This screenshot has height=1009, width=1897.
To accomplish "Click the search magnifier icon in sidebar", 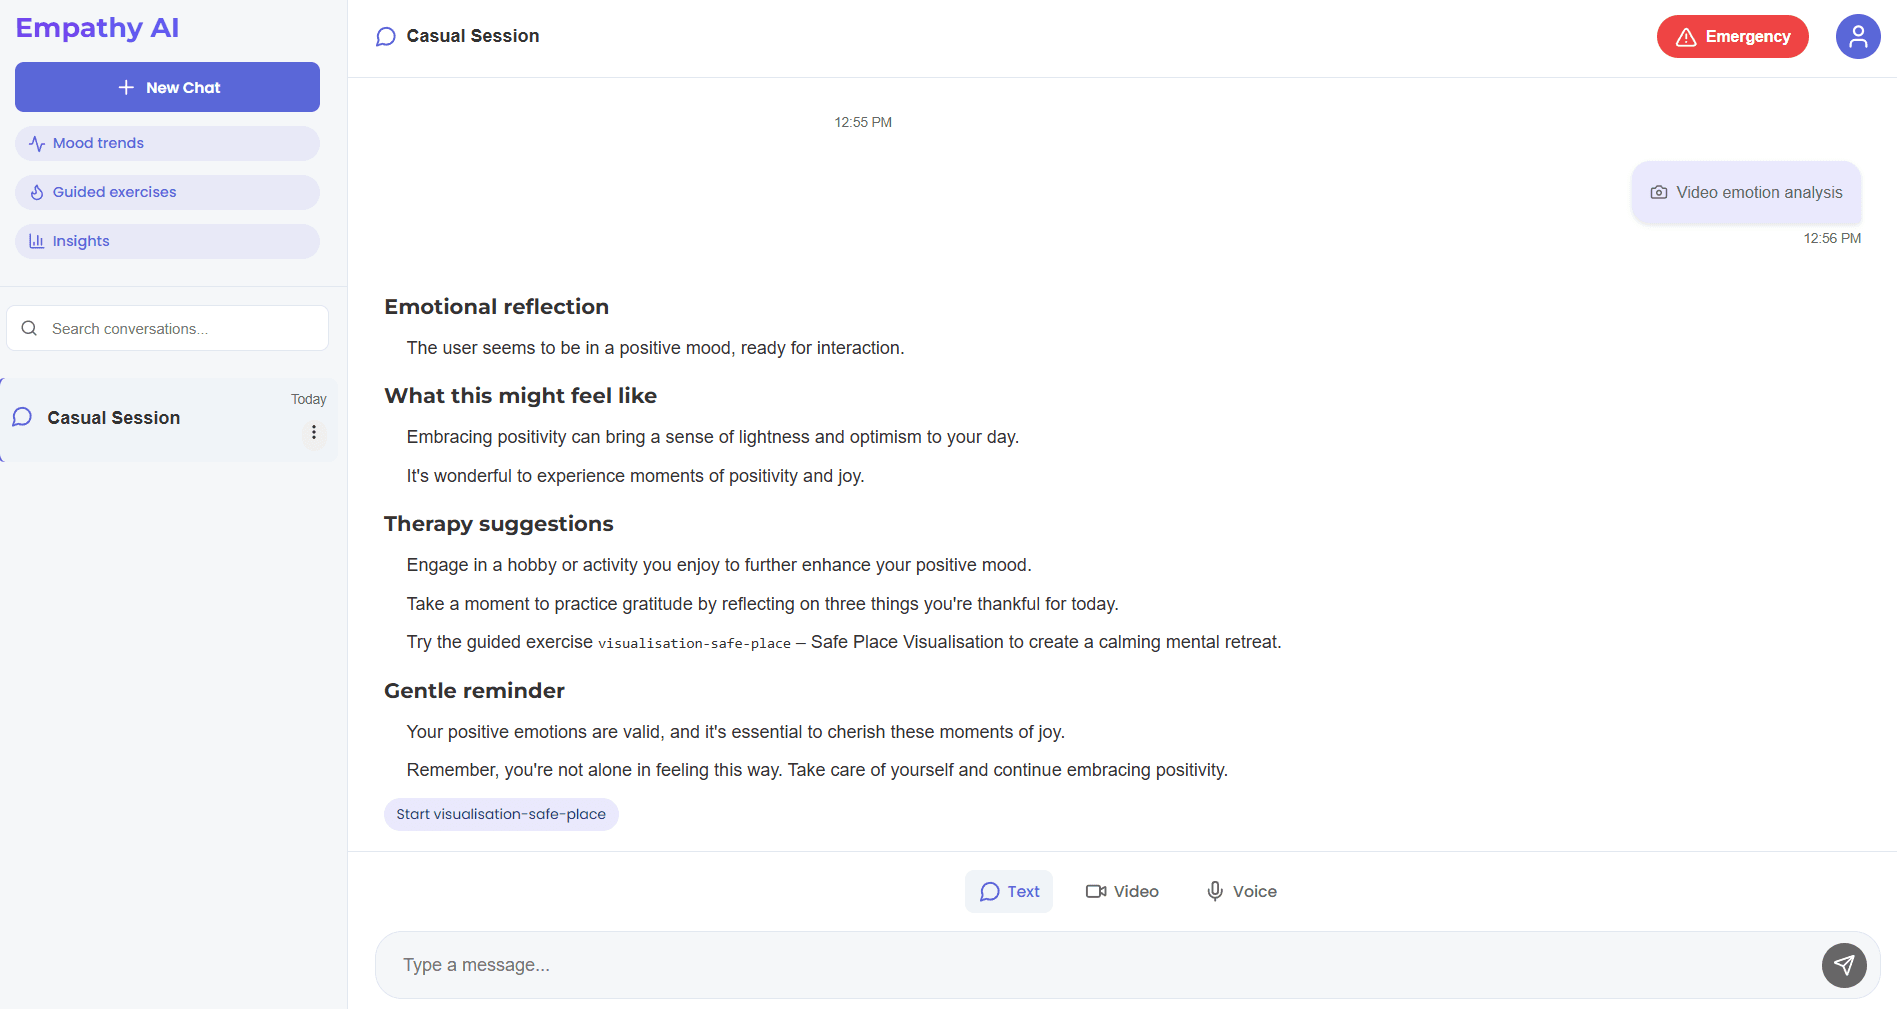I will click(x=29, y=328).
